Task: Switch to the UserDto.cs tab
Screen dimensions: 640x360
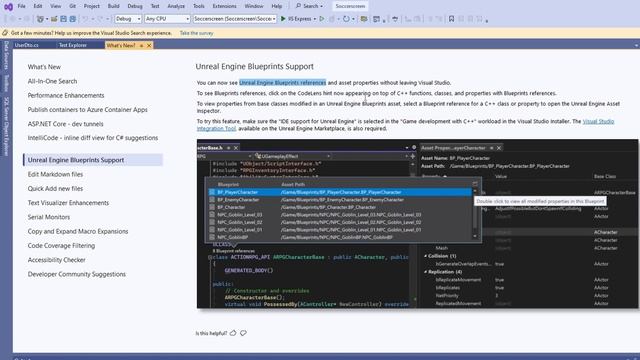Action: click(x=27, y=45)
